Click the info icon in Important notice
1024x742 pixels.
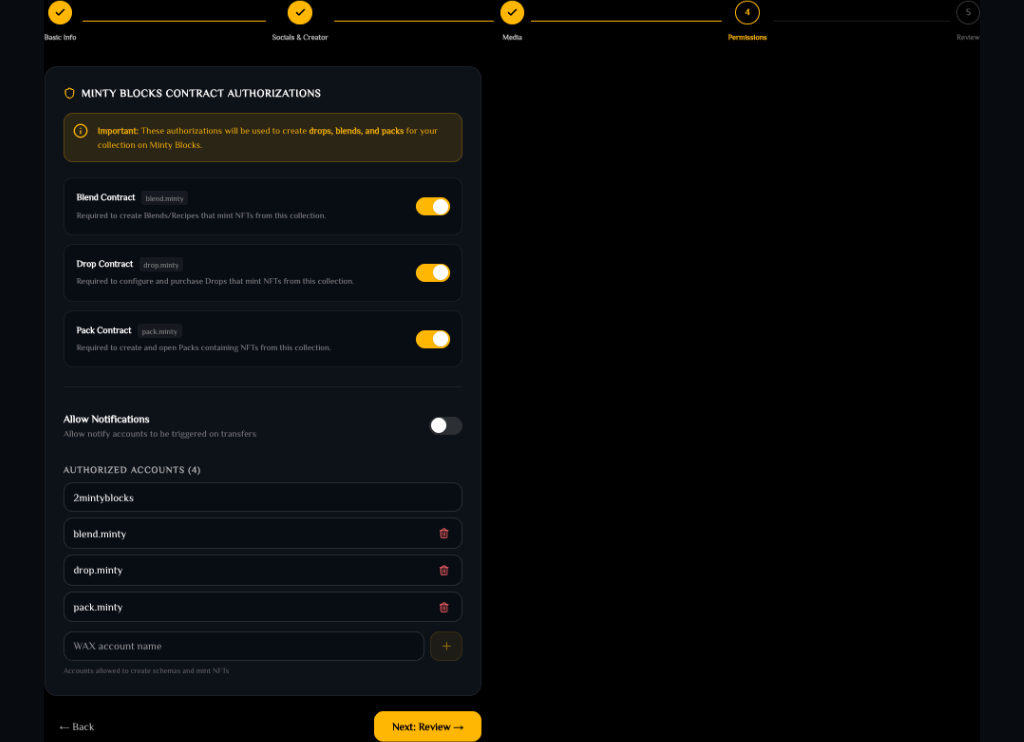pyautogui.click(x=80, y=131)
